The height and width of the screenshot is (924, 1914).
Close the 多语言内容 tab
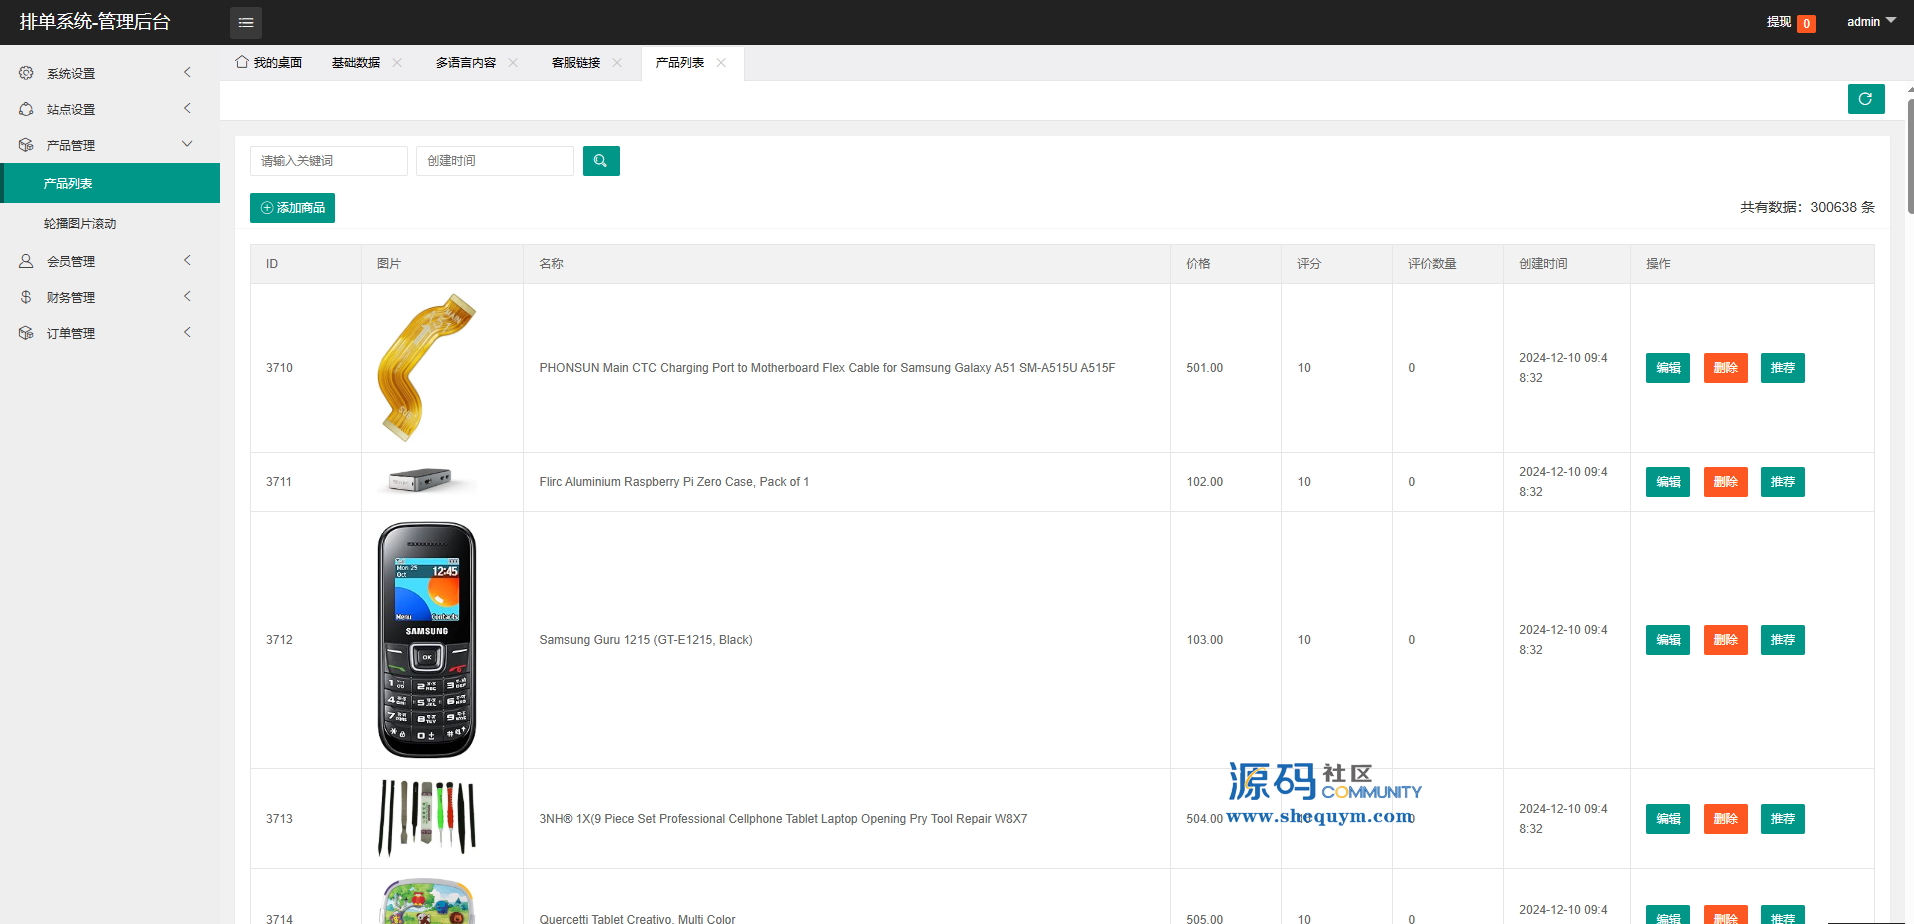[x=513, y=63]
